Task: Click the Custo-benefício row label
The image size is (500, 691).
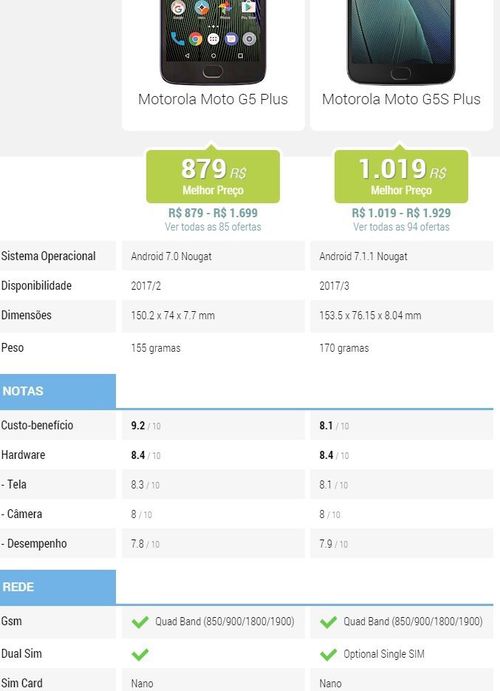Action: [37, 425]
